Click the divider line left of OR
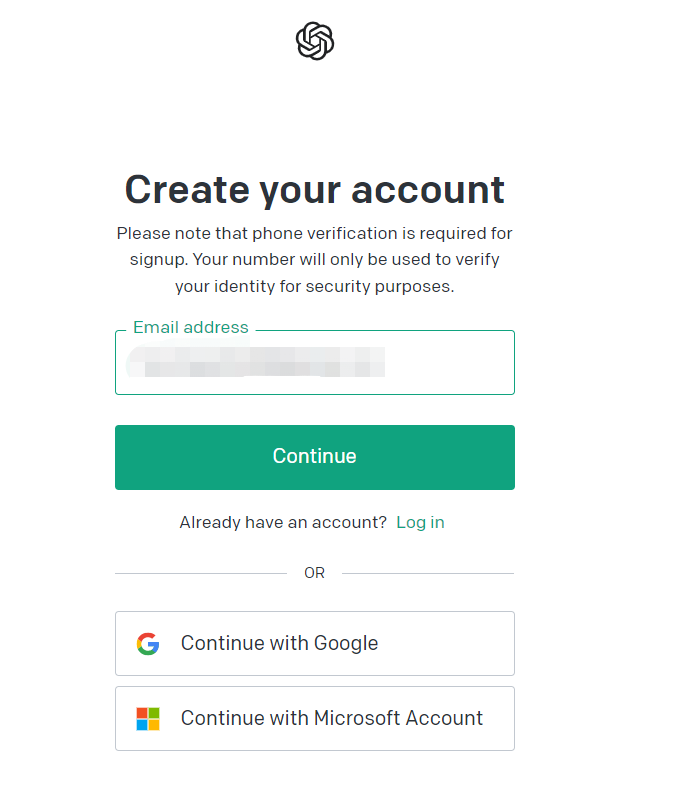 pyautogui.click(x=201, y=573)
